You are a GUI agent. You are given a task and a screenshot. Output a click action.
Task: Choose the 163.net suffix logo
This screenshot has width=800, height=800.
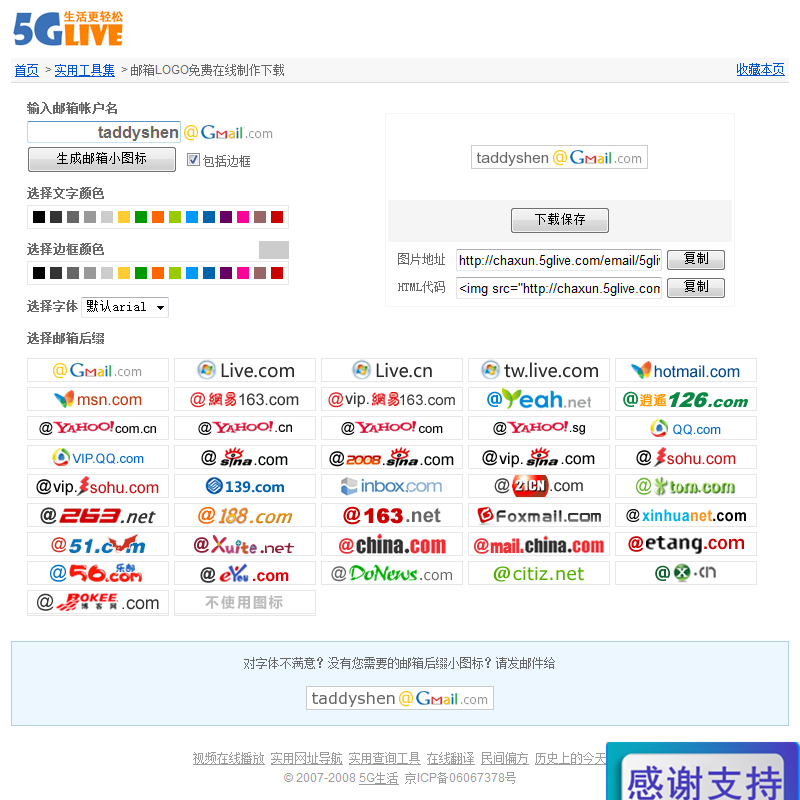392,516
